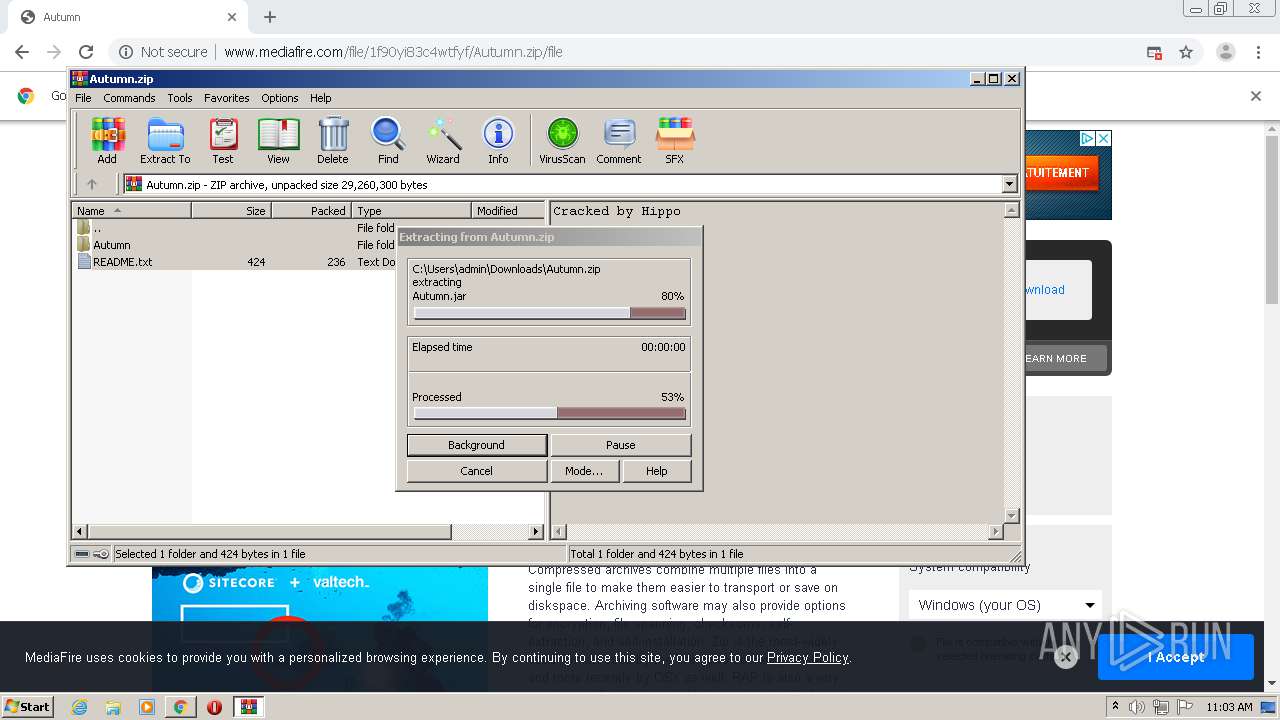Click the Mode... button

pyautogui.click(x=584, y=471)
